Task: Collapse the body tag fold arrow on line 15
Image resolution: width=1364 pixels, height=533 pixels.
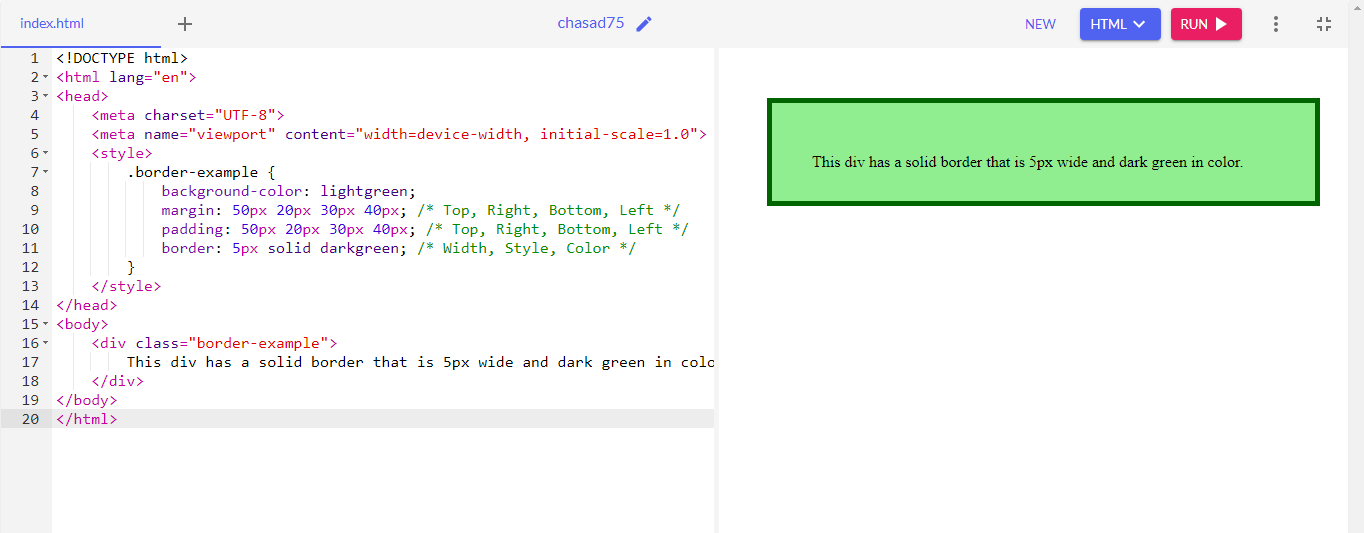Action: (x=46, y=324)
